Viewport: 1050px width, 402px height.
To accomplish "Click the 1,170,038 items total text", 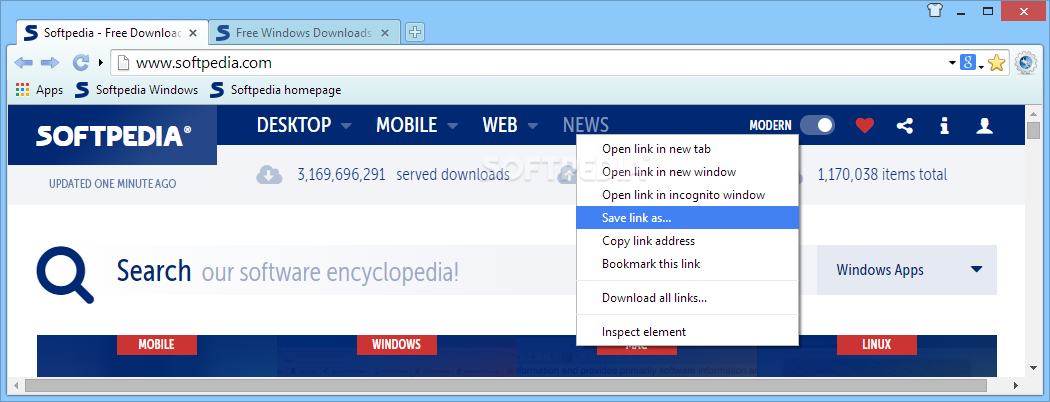I will point(882,175).
